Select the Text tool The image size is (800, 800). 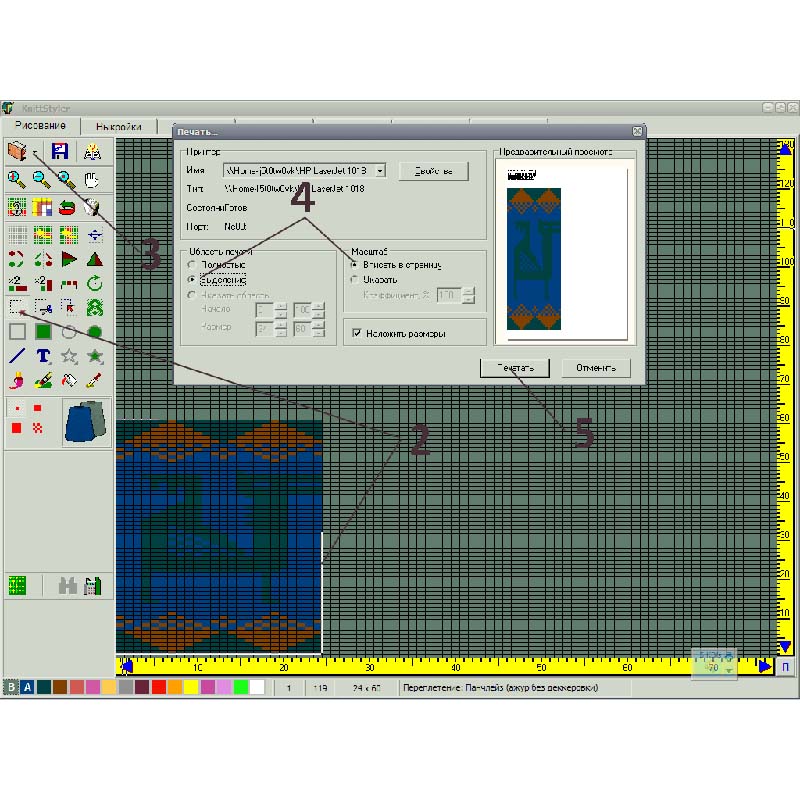[43, 355]
